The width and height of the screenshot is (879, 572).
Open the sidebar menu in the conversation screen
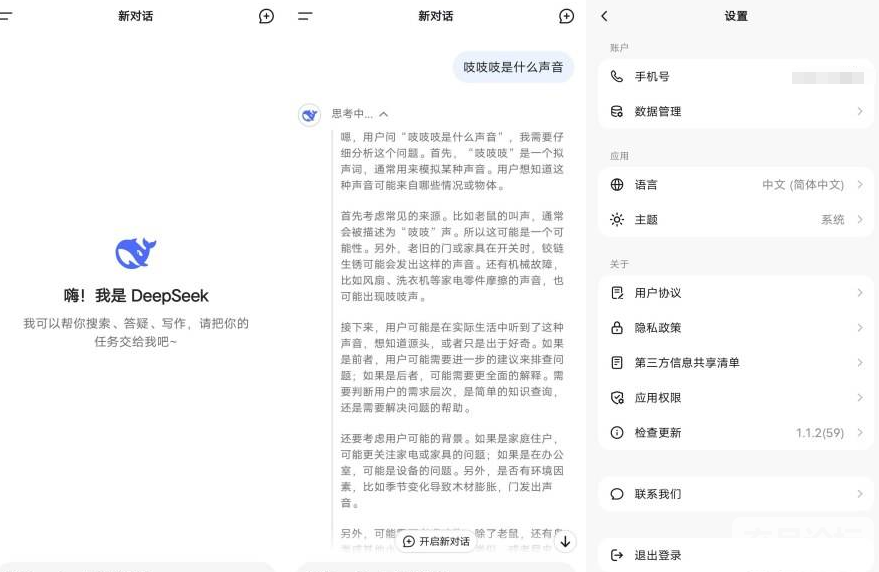[x=305, y=16]
